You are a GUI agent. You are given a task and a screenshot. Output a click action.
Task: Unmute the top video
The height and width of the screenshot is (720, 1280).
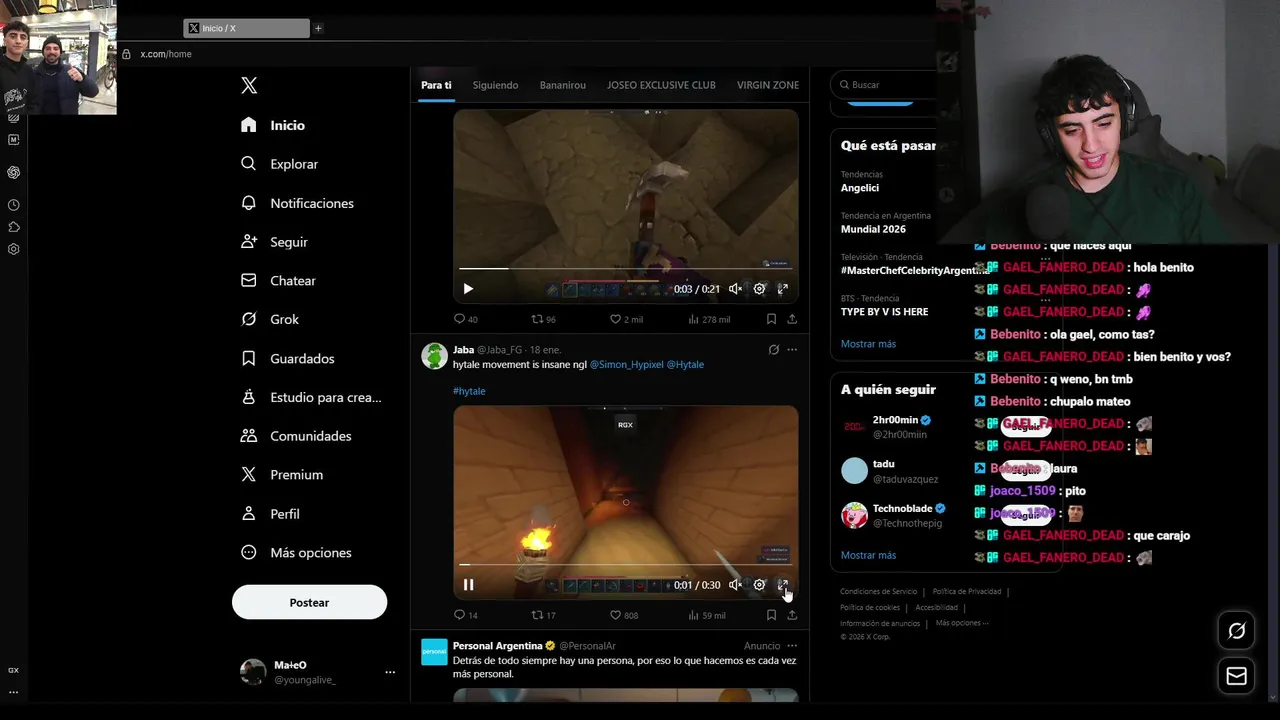click(735, 289)
